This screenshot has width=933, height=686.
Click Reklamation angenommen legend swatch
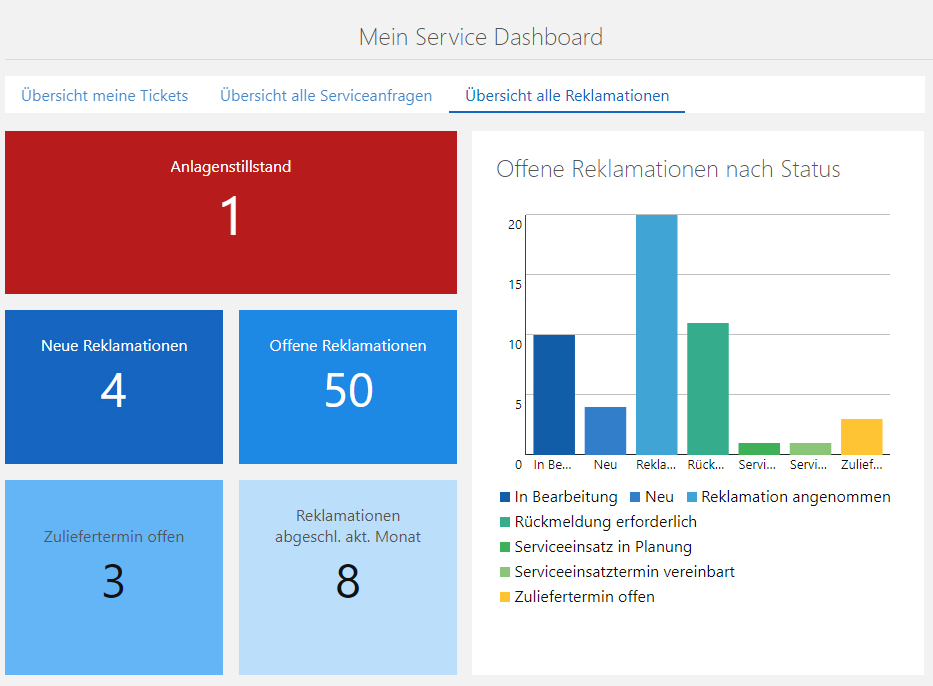(692, 497)
